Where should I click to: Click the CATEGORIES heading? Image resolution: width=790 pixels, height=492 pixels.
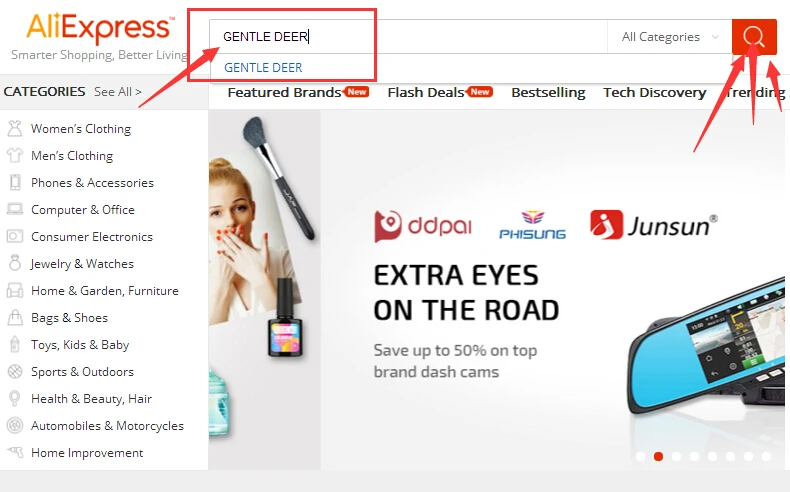[44, 92]
